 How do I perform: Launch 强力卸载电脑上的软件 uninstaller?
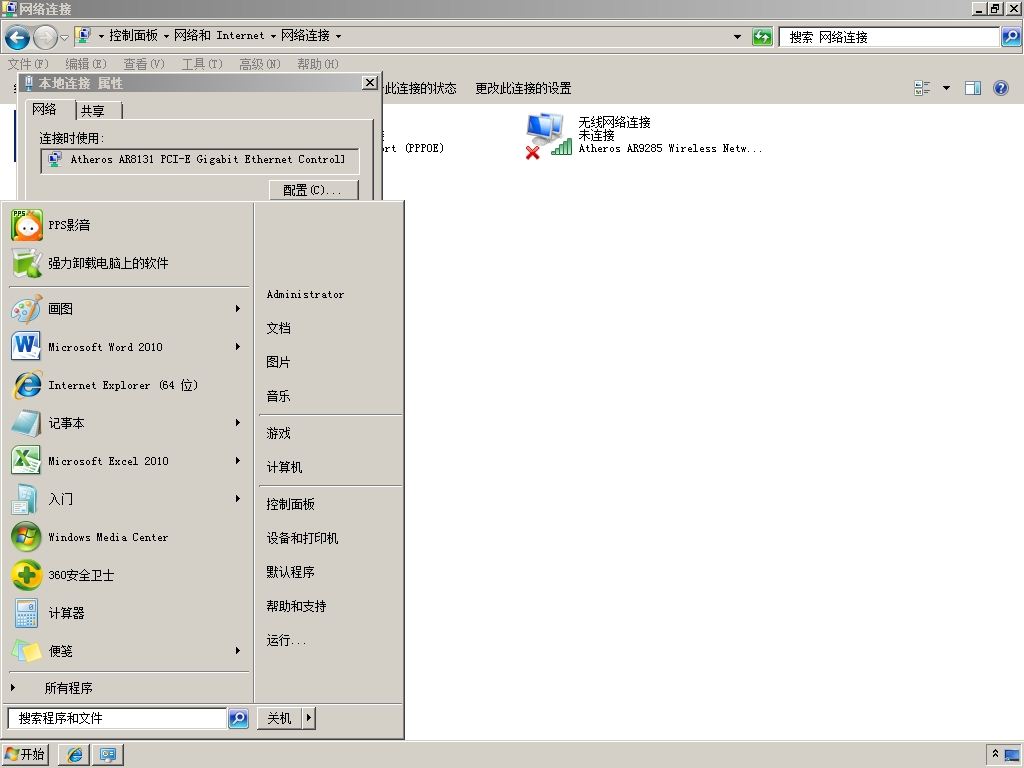click(x=128, y=263)
